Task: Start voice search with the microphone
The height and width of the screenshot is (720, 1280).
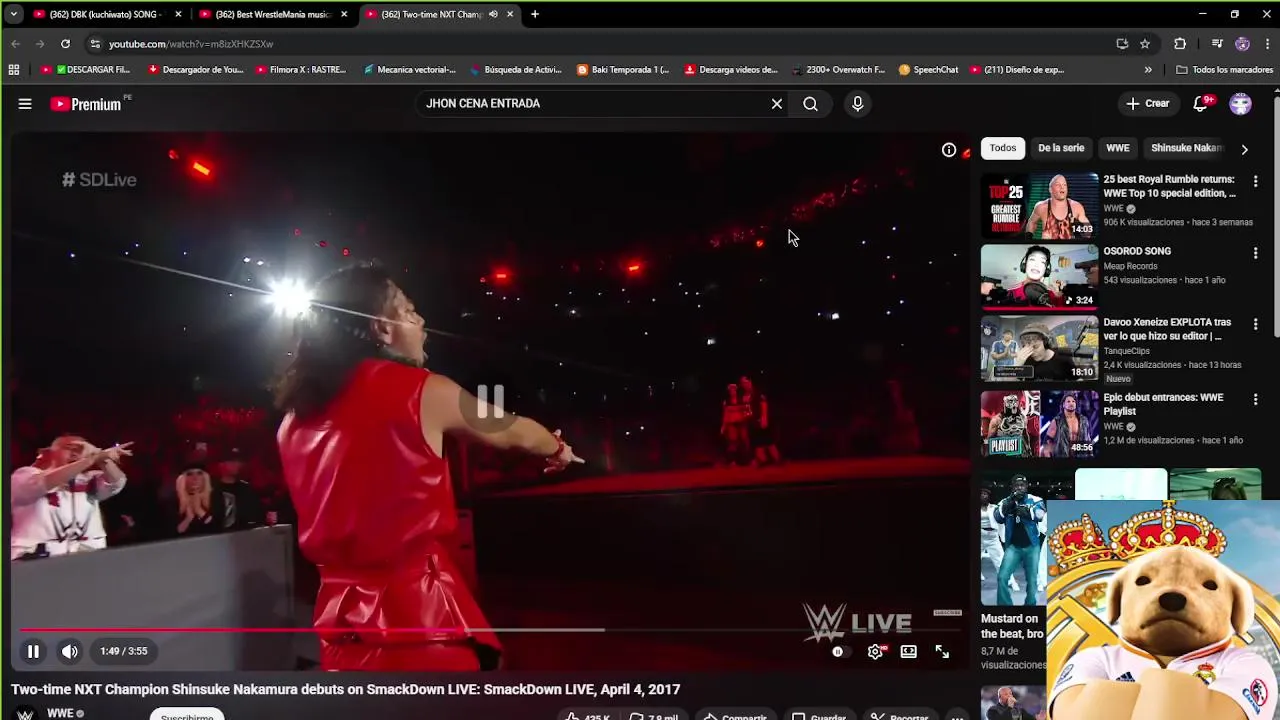Action: [857, 104]
